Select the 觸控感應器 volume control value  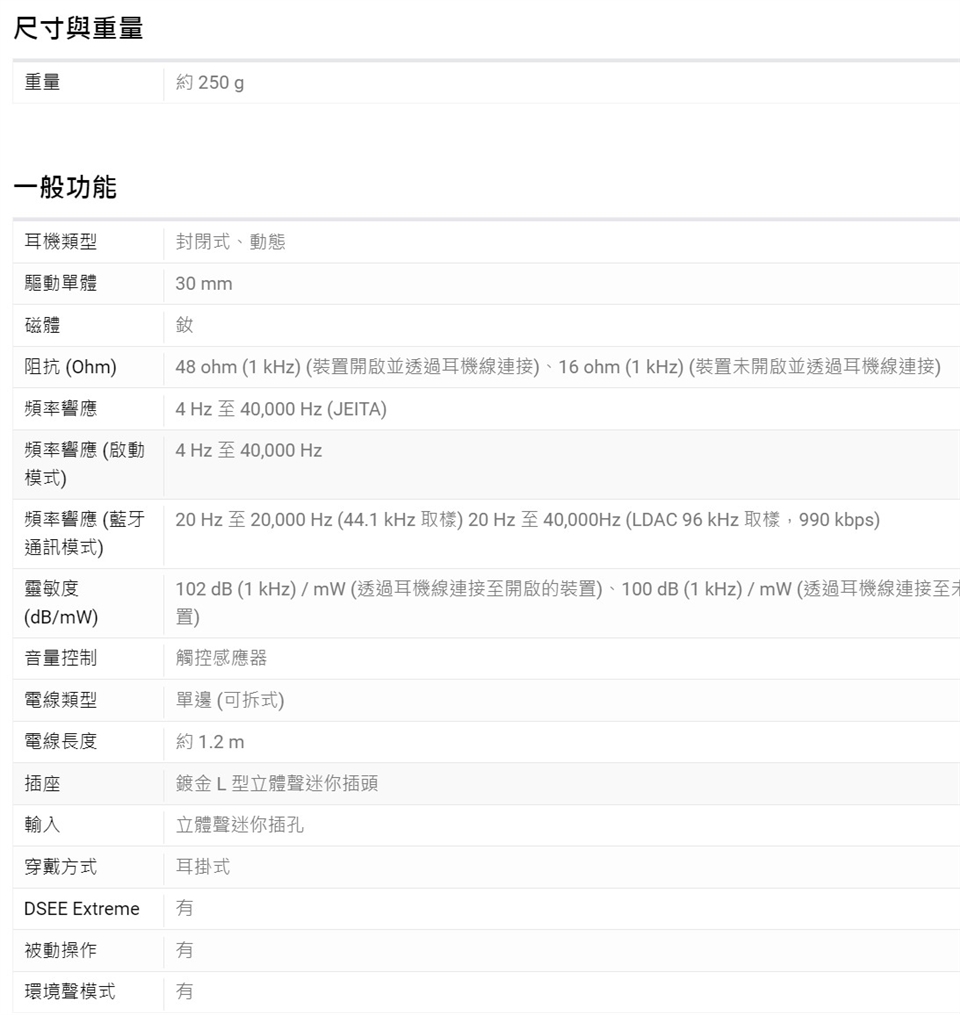pyautogui.click(x=221, y=659)
